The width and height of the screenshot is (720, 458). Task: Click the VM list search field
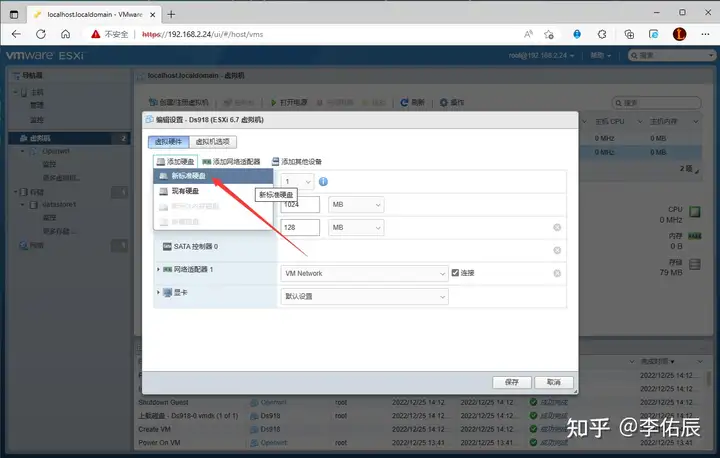click(657, 103)
